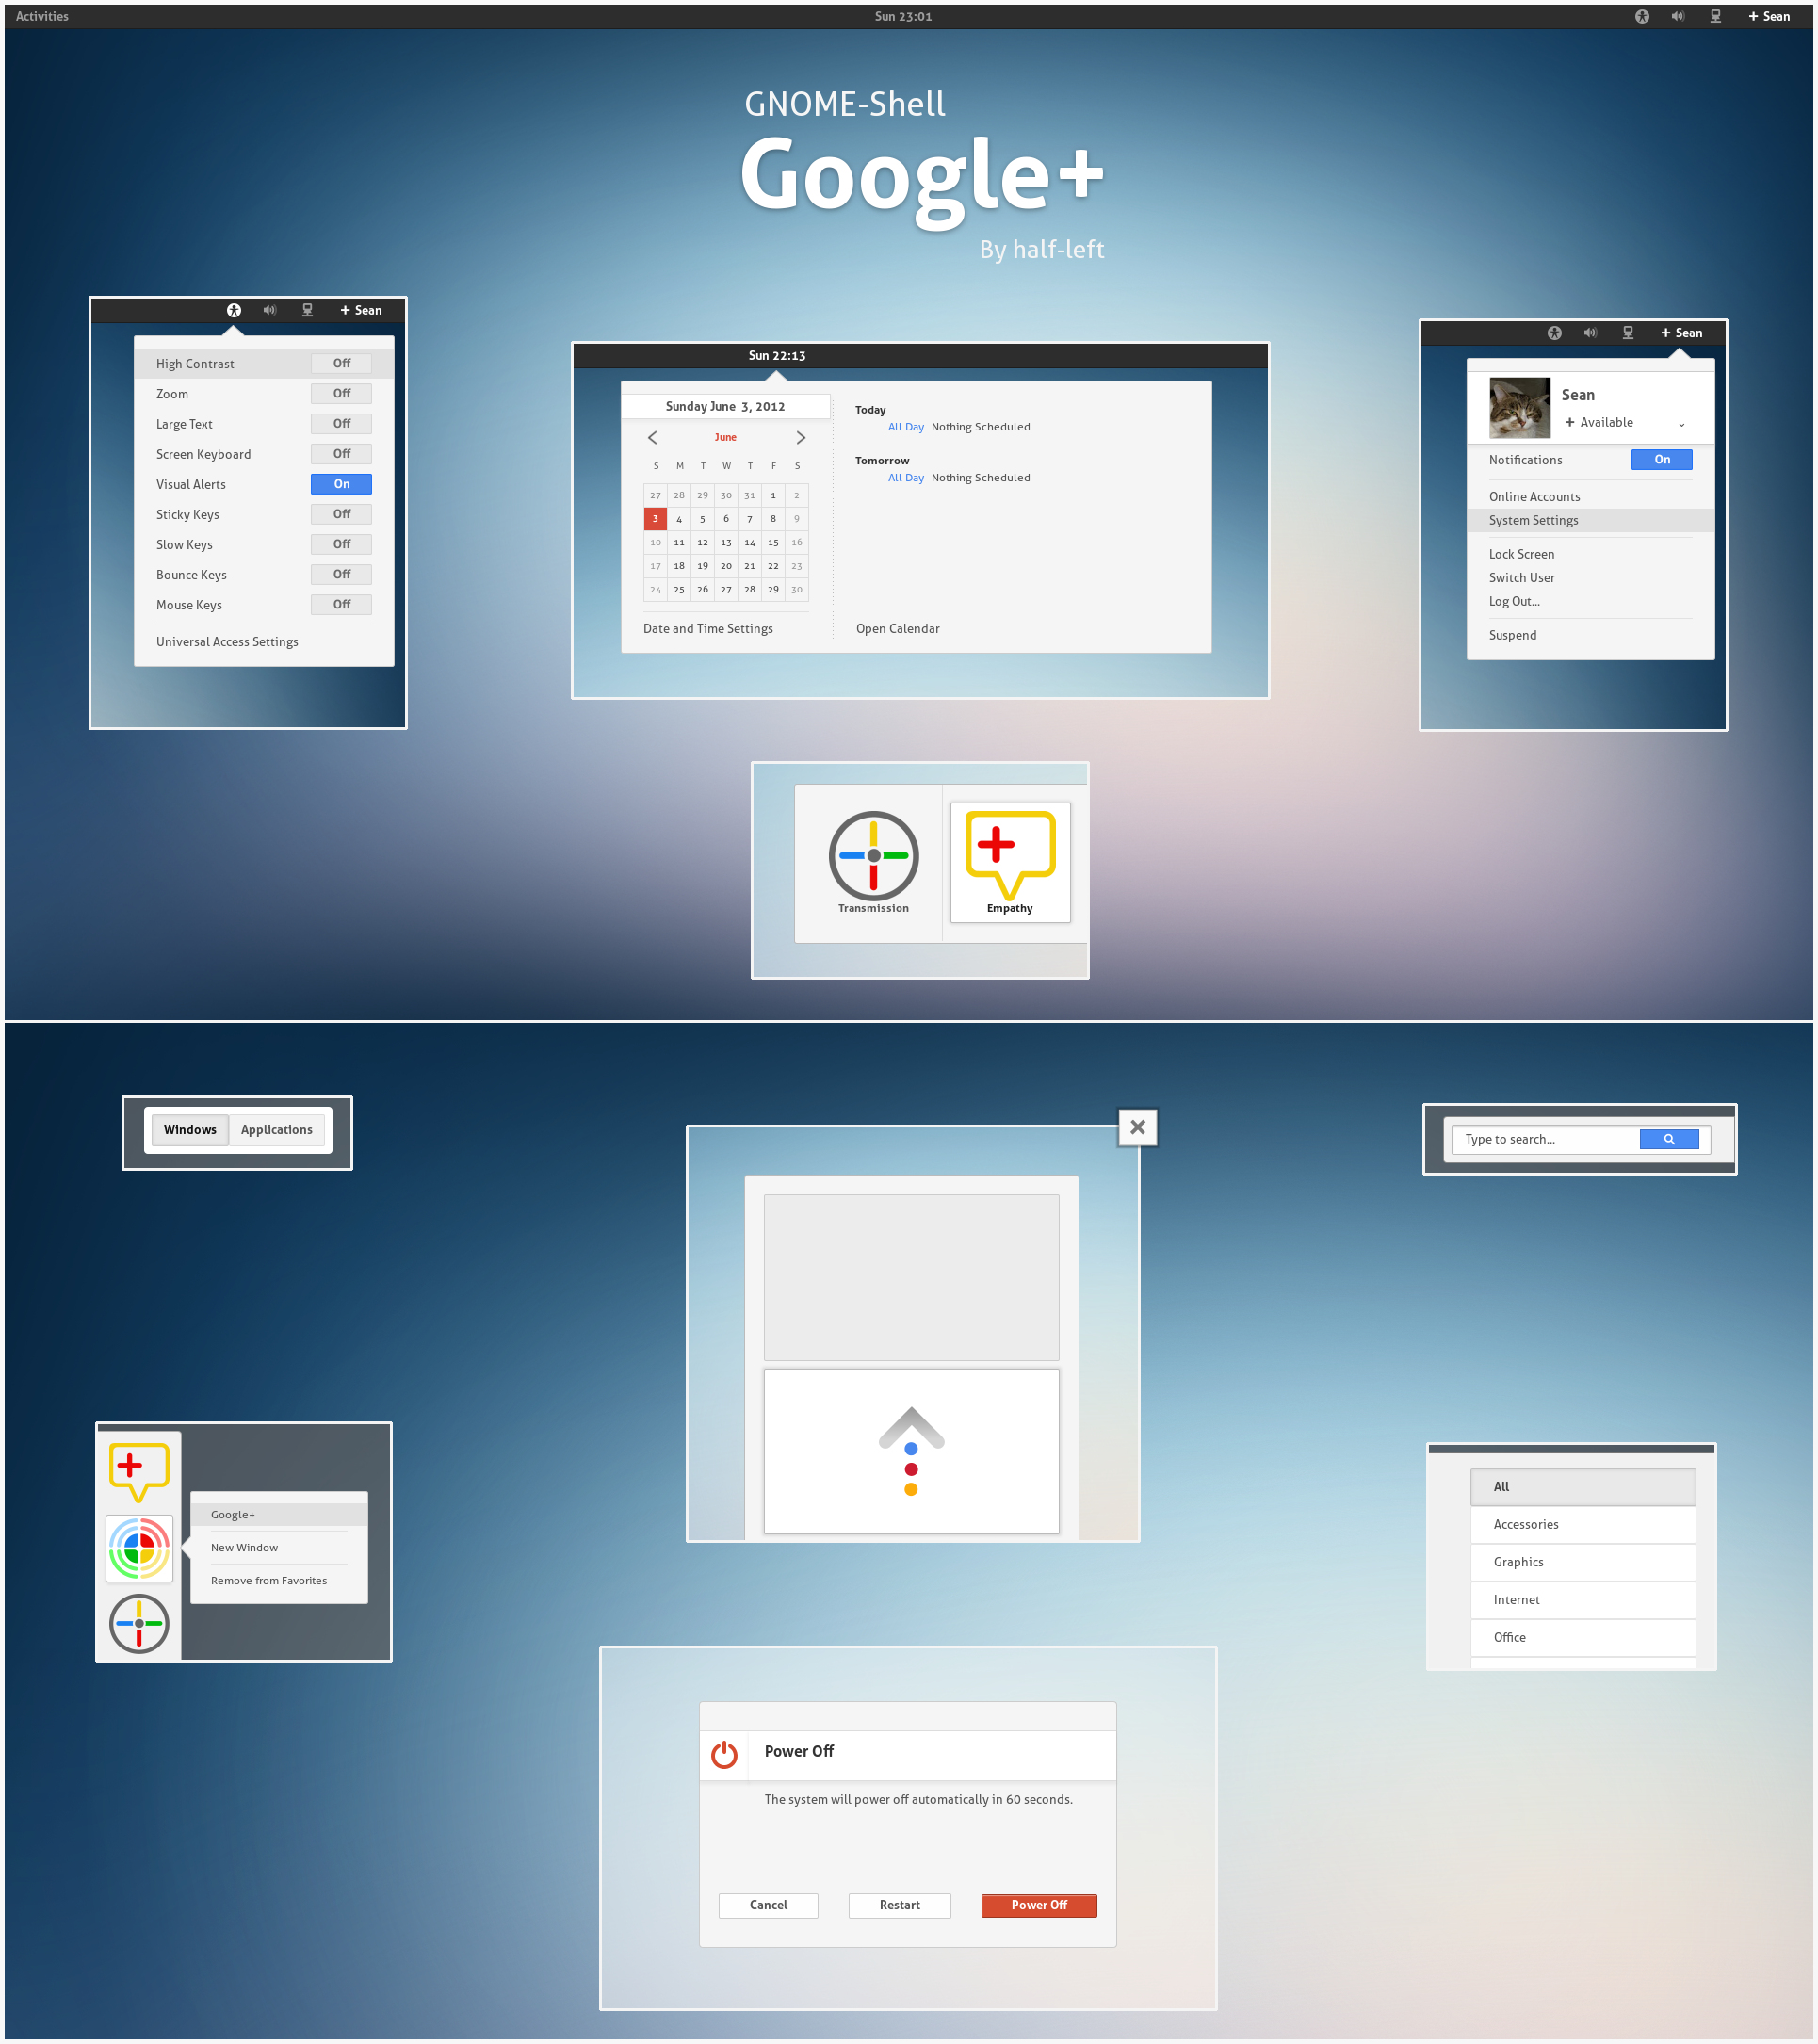Toggle Visual Alerts on
Screen dimensions: 1818x2044
[x=342, y=482]
